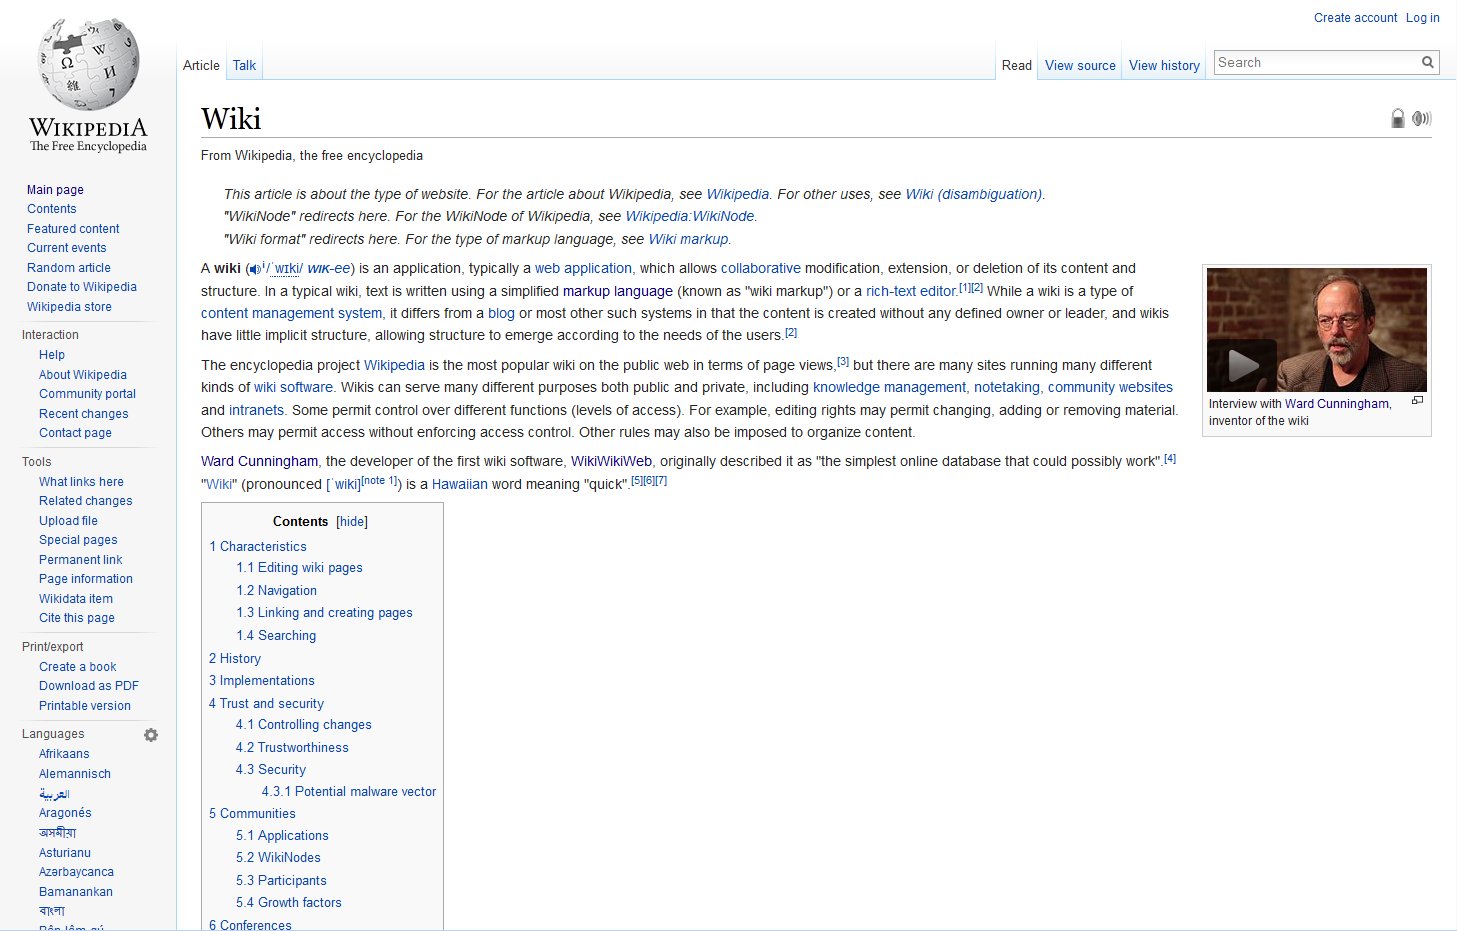Open Printable version link
1457x931 pixels.
tap(85, 706)
